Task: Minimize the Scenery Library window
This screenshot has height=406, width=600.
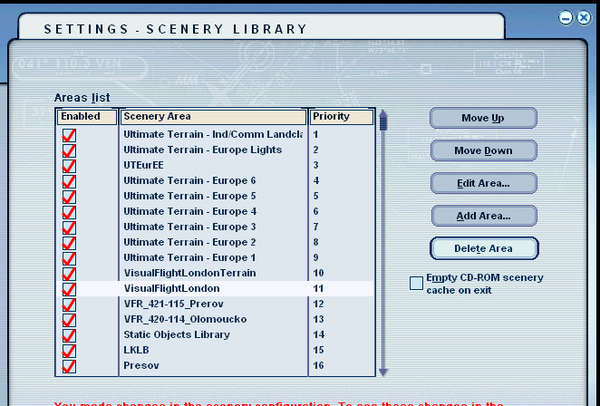Action: [x=566, y=18]
